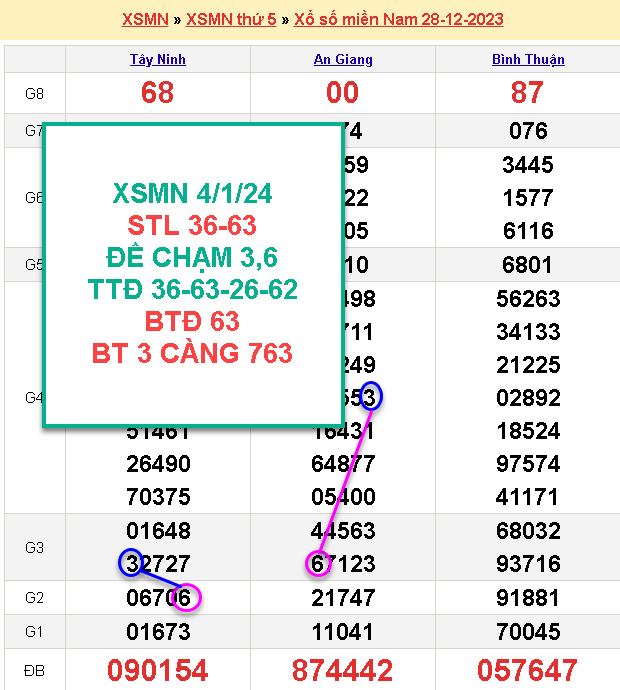The image size is (620, 690).
Task: Select the Tây Ninh column header link
Action: point(158,59)
